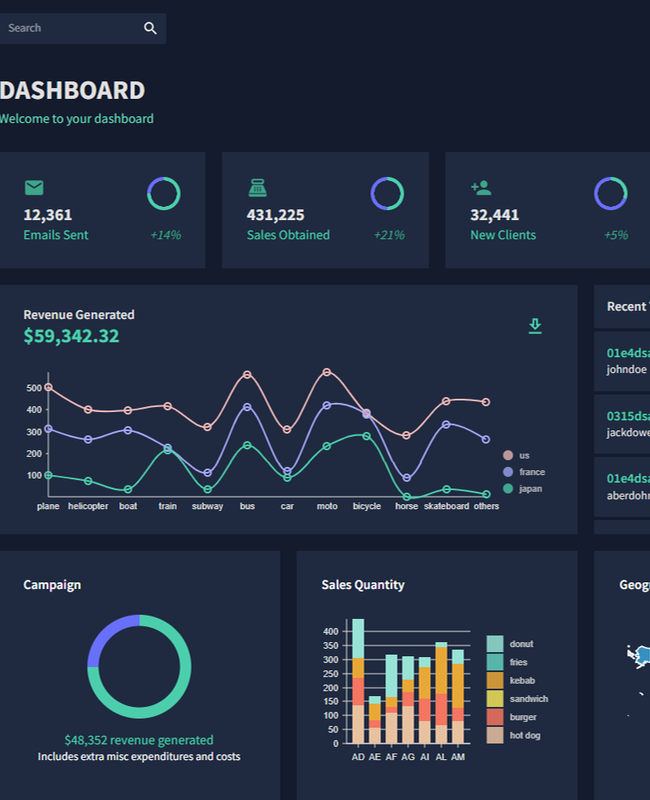The width and height of the screenshot is (650, 800).
Task: Click the 32,441 clients value
Action: point(494,215)
